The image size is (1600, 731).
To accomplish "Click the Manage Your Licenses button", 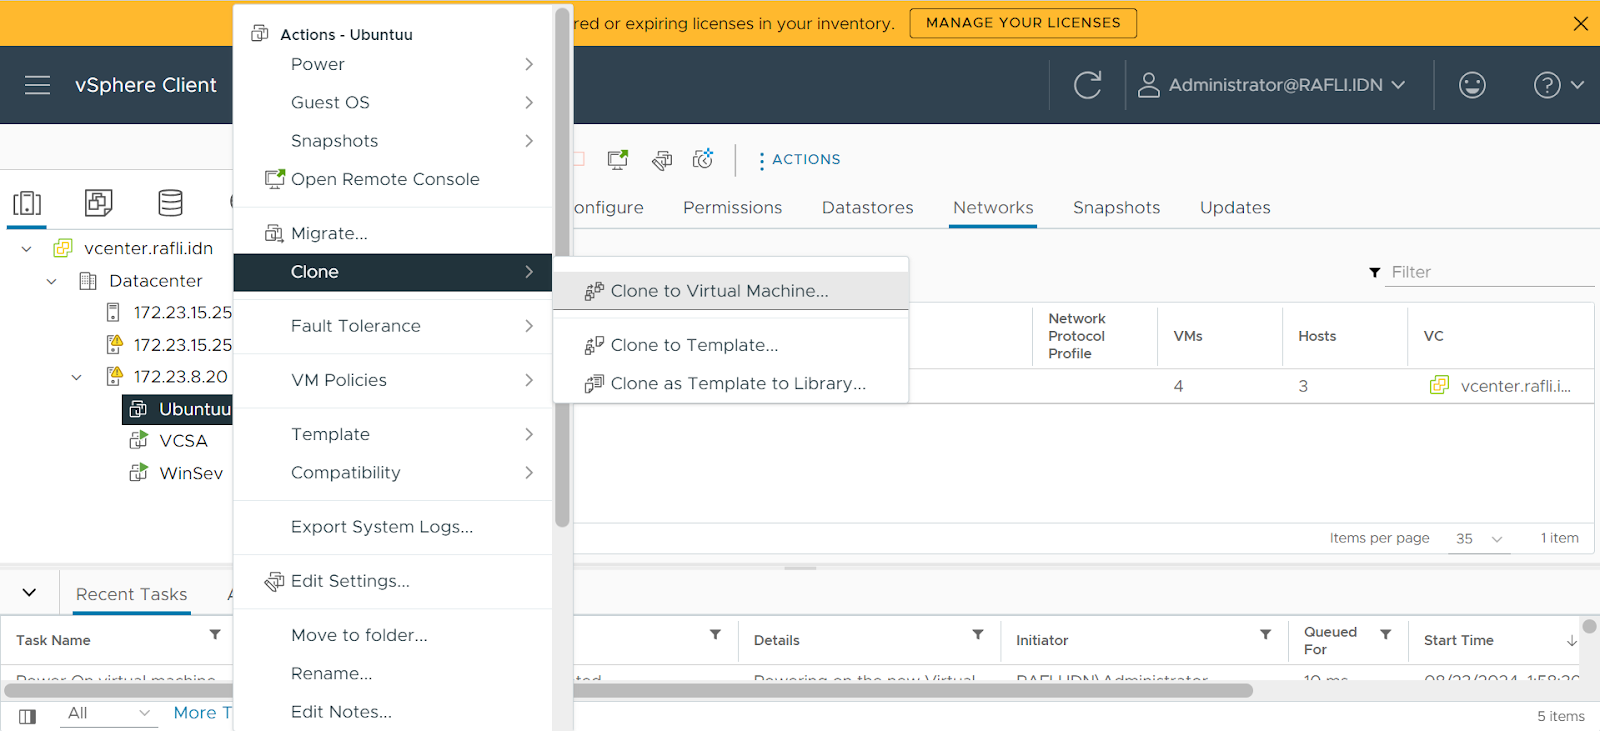I will coord(1023,23).
